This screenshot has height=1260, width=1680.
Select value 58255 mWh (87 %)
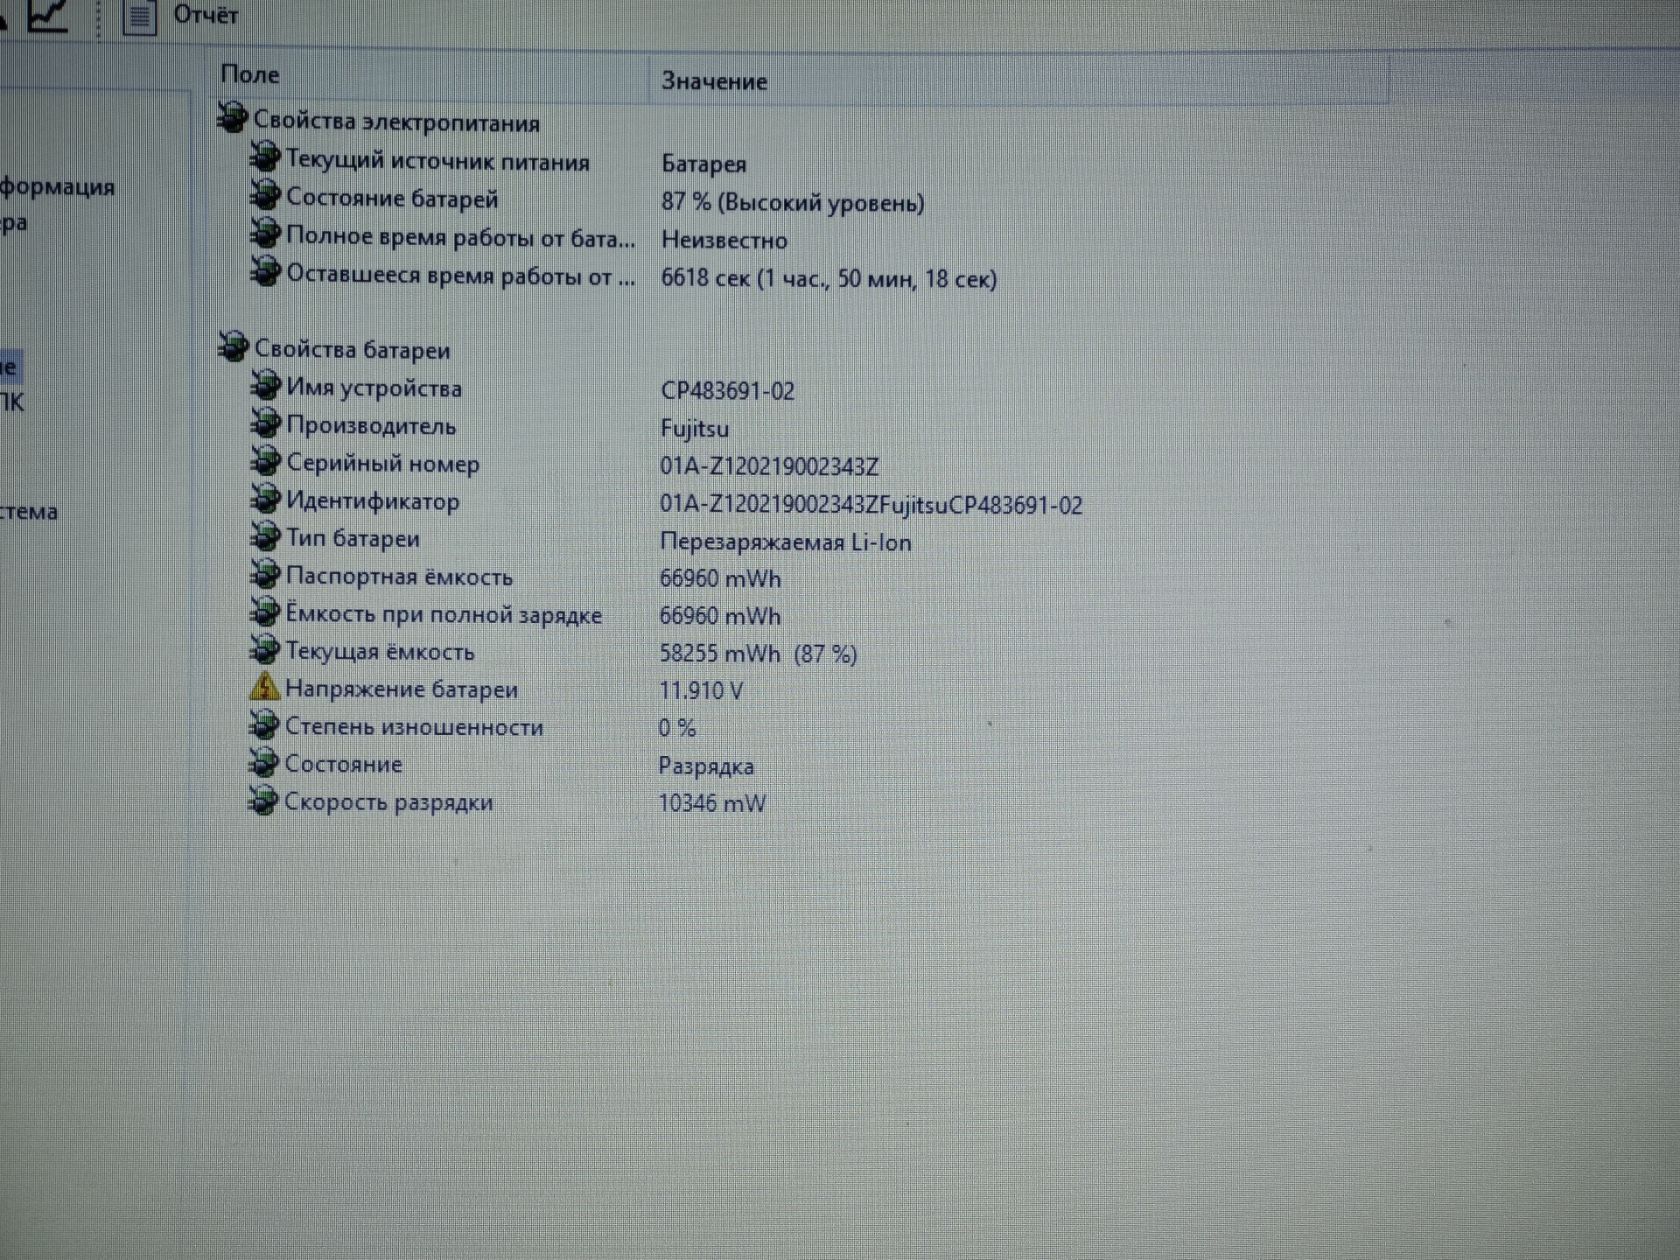coord(758,654)
